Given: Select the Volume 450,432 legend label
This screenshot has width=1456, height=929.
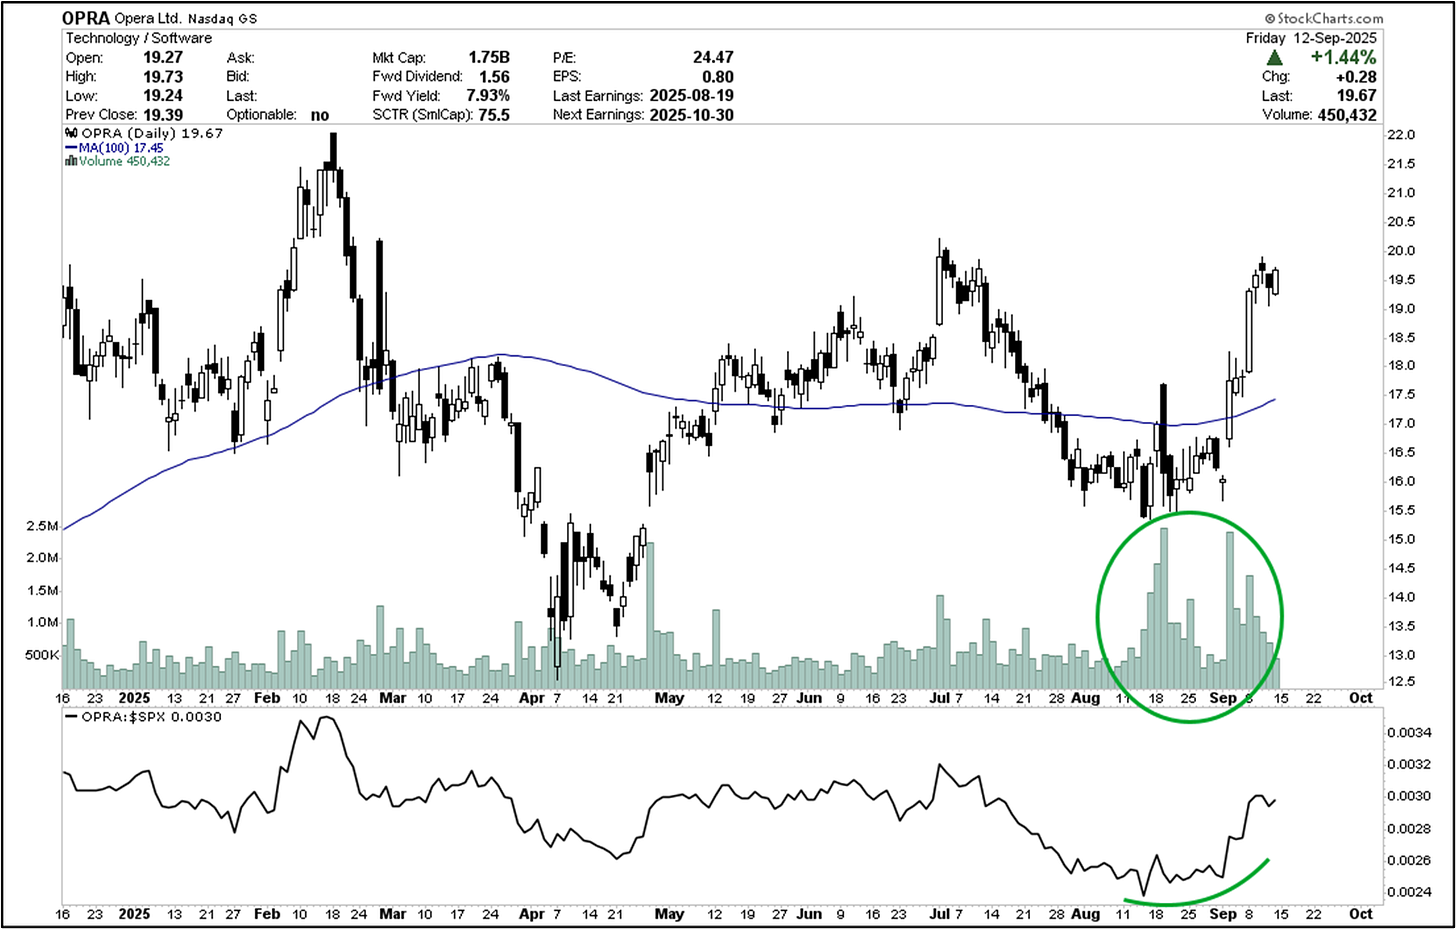Looking at the screenshot, I should click(x=124, y=161).
